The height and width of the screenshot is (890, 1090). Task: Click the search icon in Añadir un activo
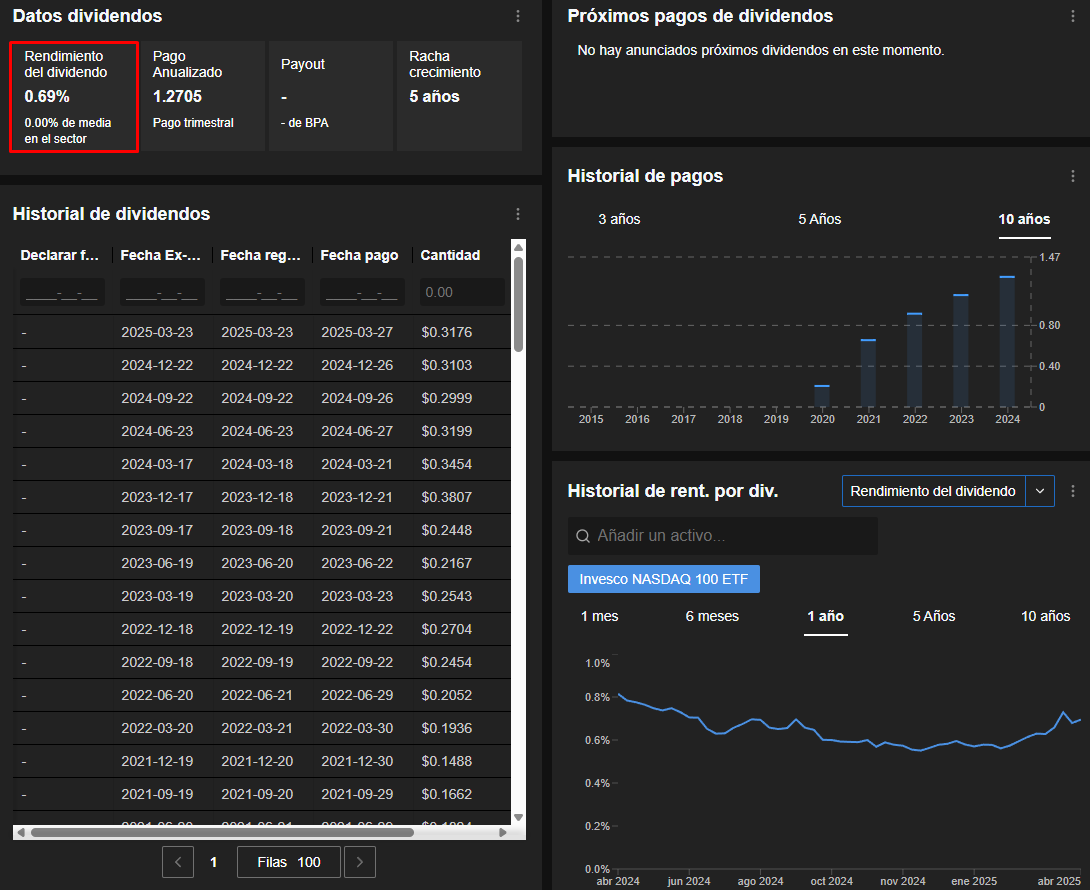pos(583,537)
